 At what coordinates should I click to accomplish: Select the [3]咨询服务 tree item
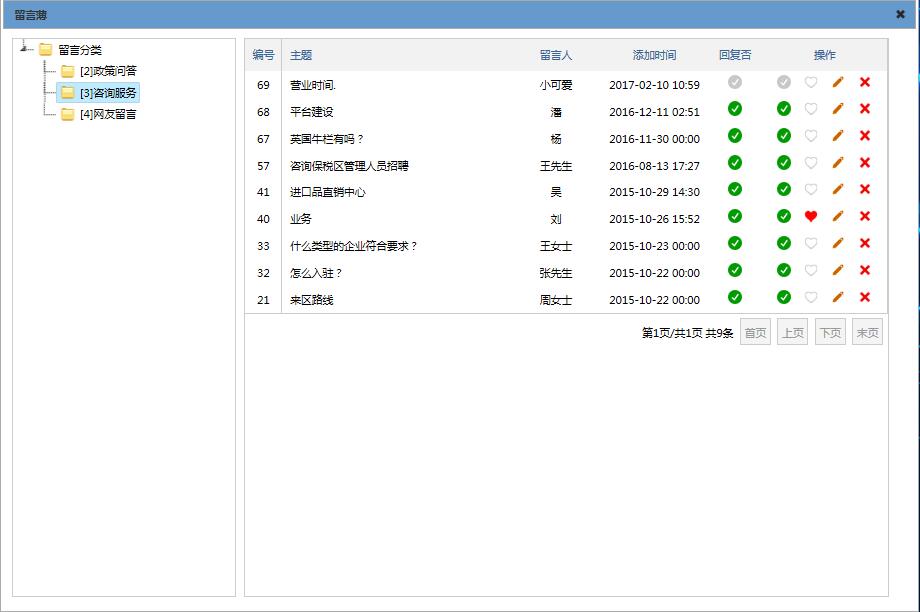(x=108, y=93)
